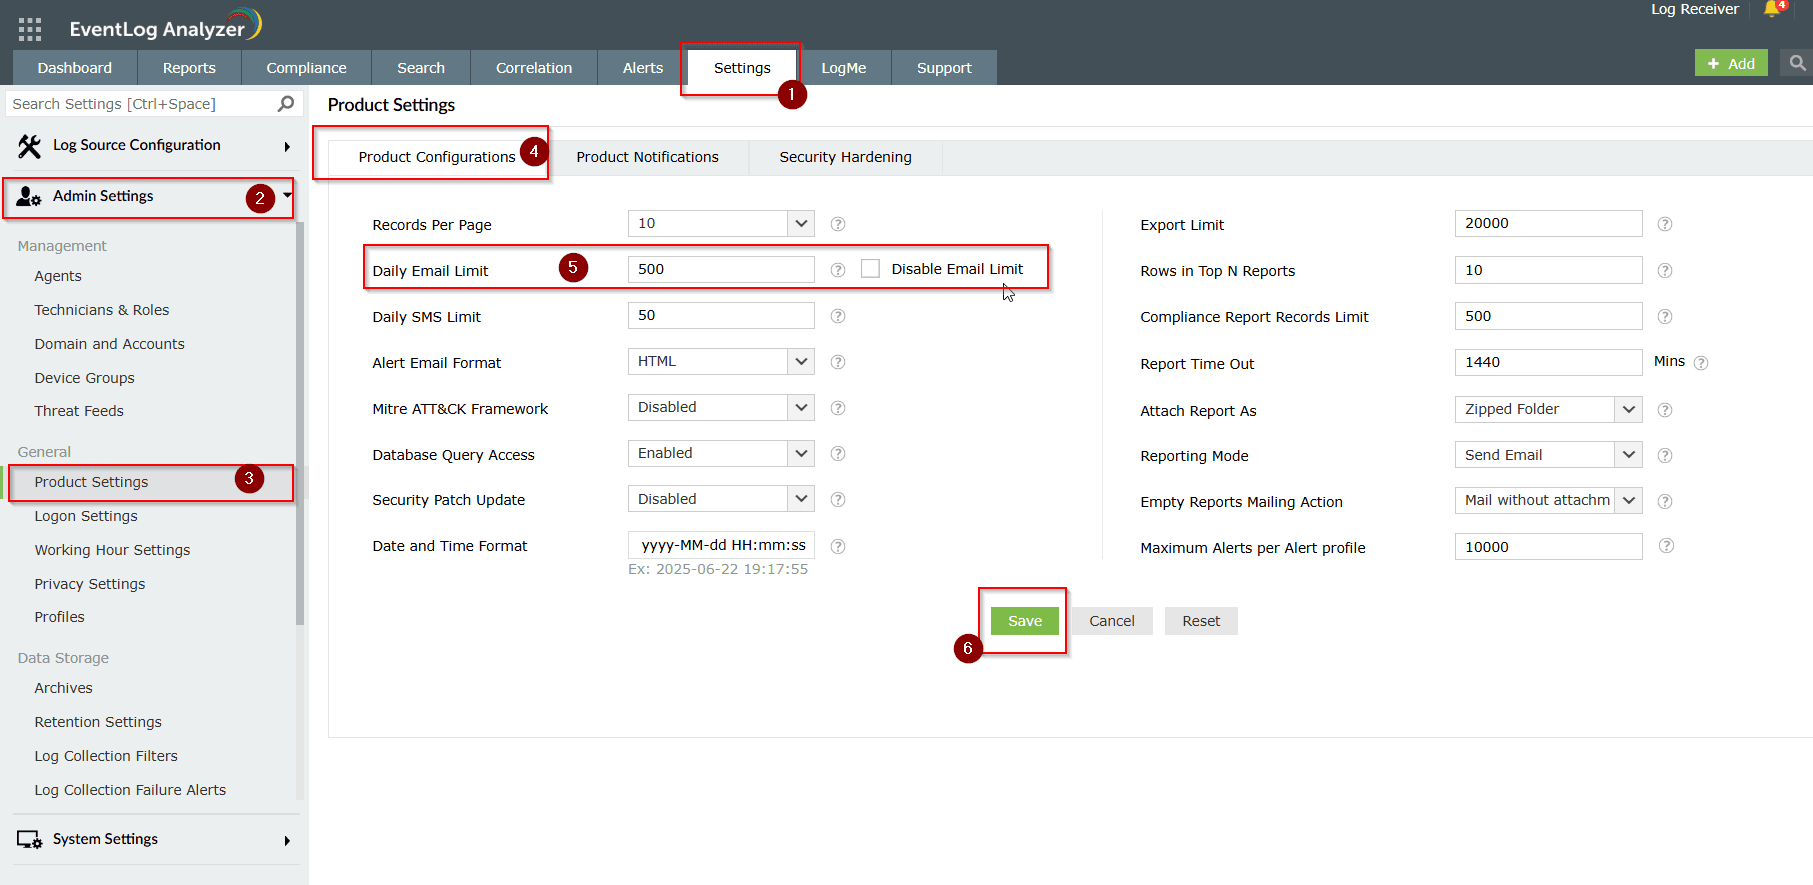Click the green Add button
Viewport: 1813px width, 885px height.
(x=1731, y=63)
